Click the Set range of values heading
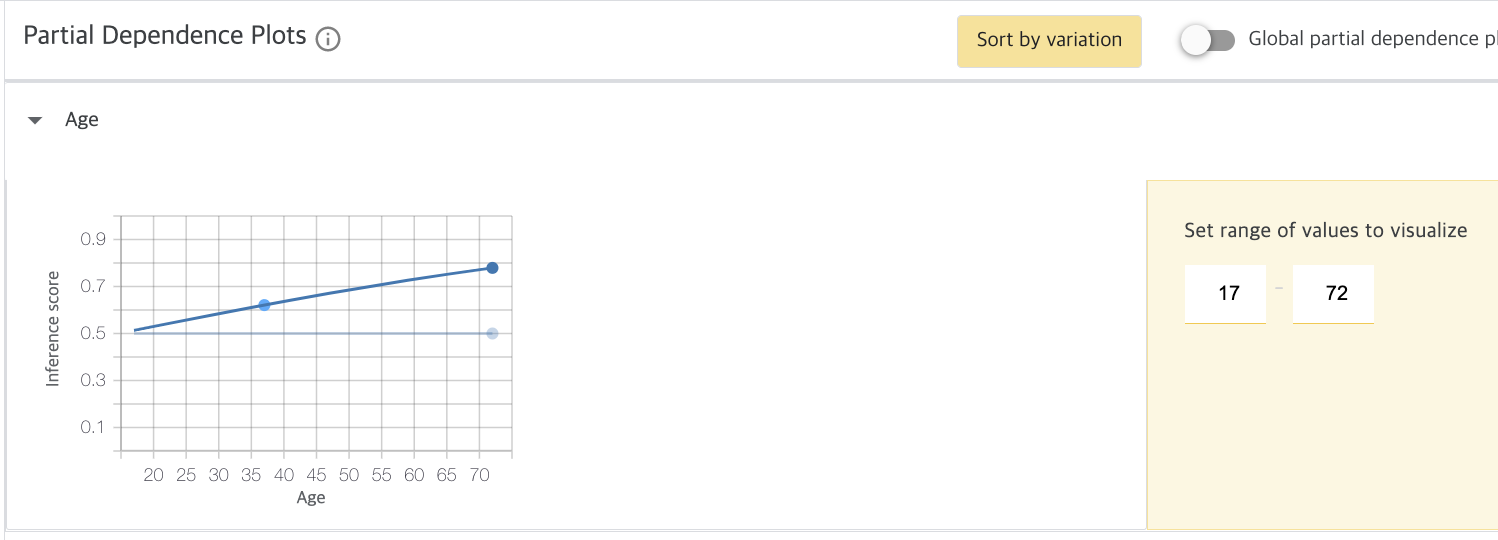Viewport: 1498px width, 540px height. (x=1326, y=231)
